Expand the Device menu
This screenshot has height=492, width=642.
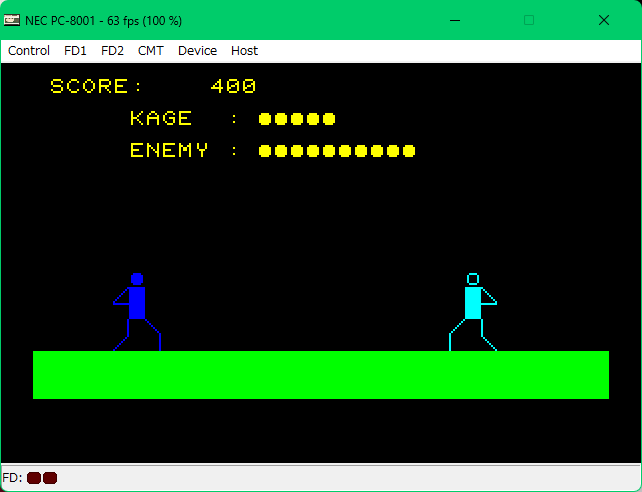[197, 50]
